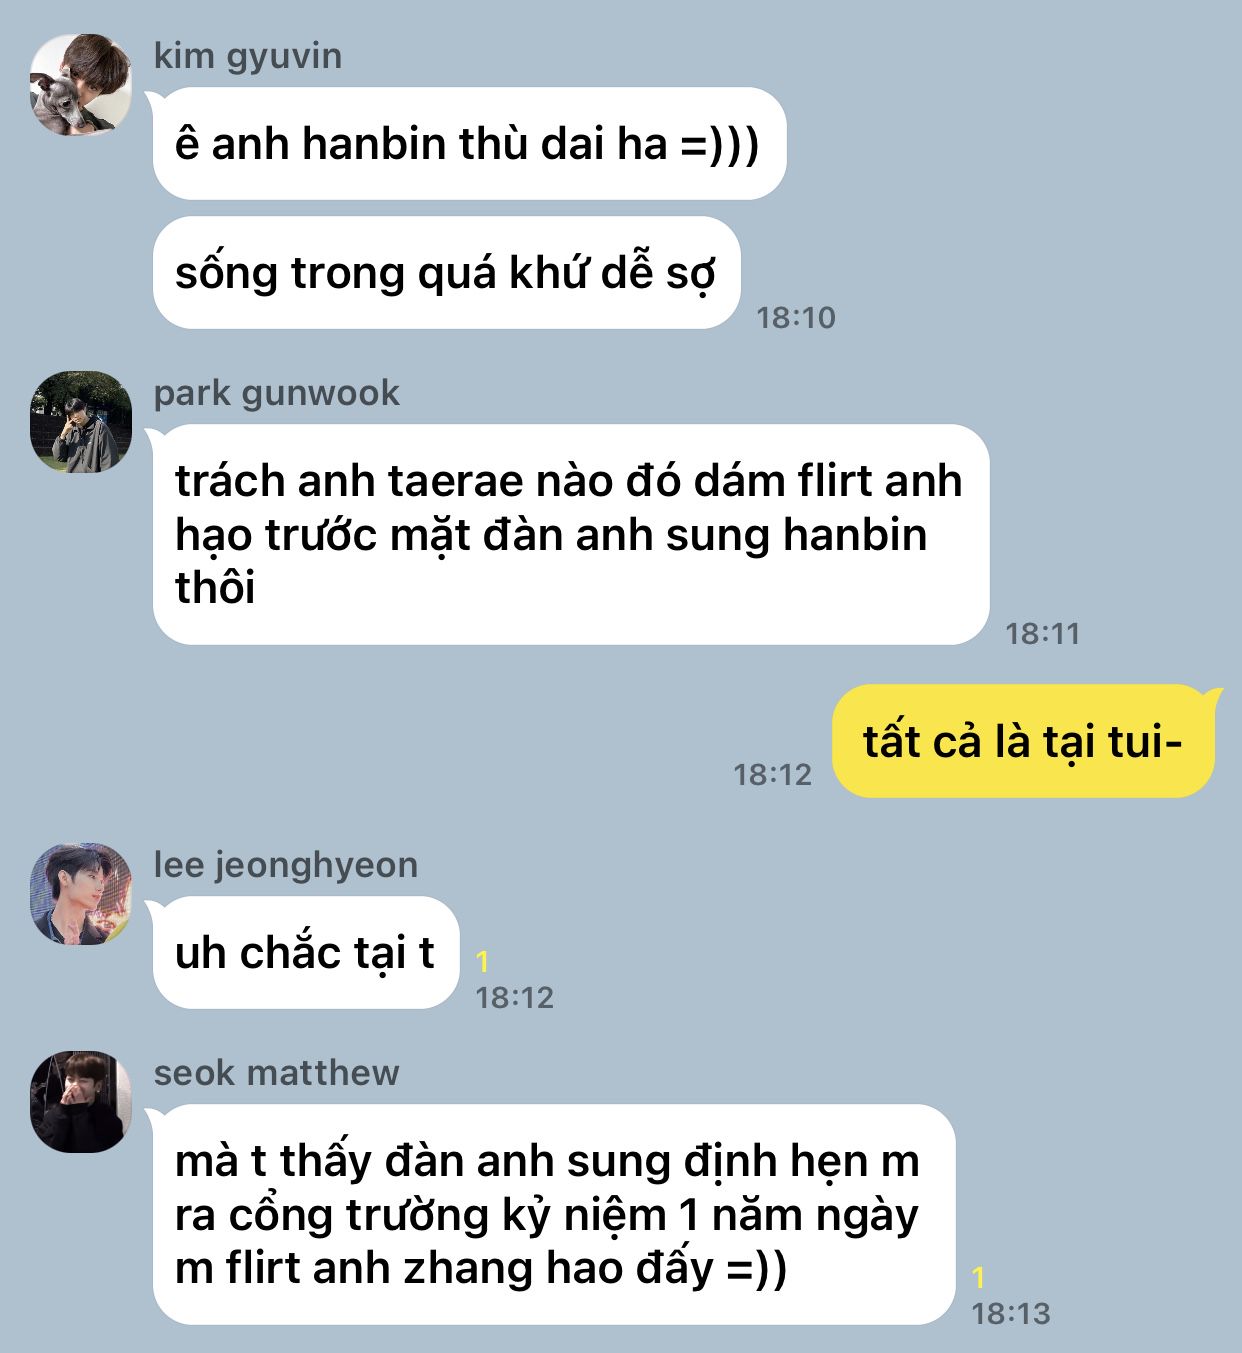Tap the bubble 'sống trong quá khứ dễ sợ'
Screen dimensions: 1242x1353
coord(446,272)
